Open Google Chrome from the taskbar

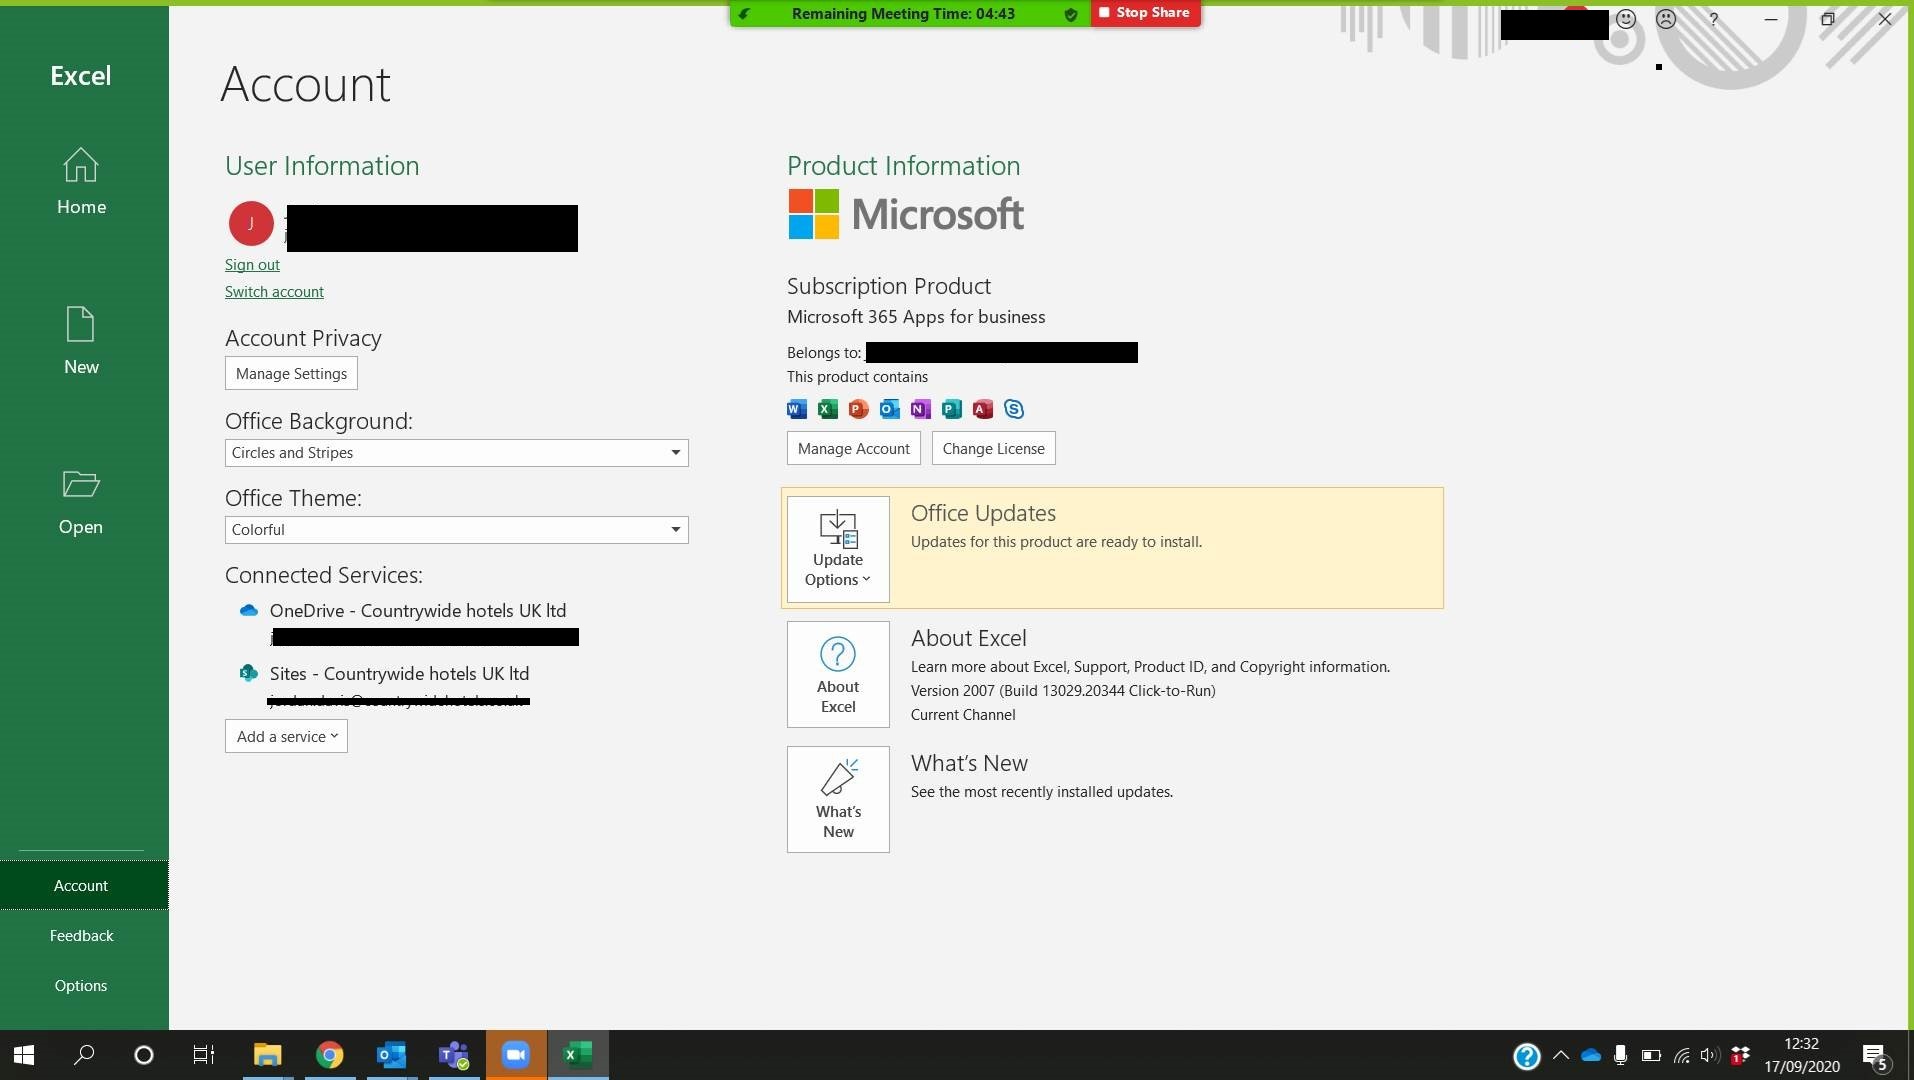(329, 1055)
